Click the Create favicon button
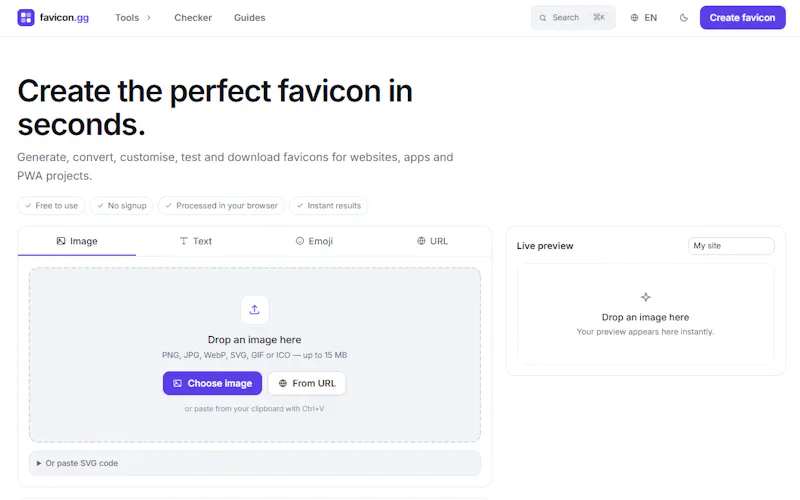The width and height of the screenshot is (800, 500). (x=742, y=17)
